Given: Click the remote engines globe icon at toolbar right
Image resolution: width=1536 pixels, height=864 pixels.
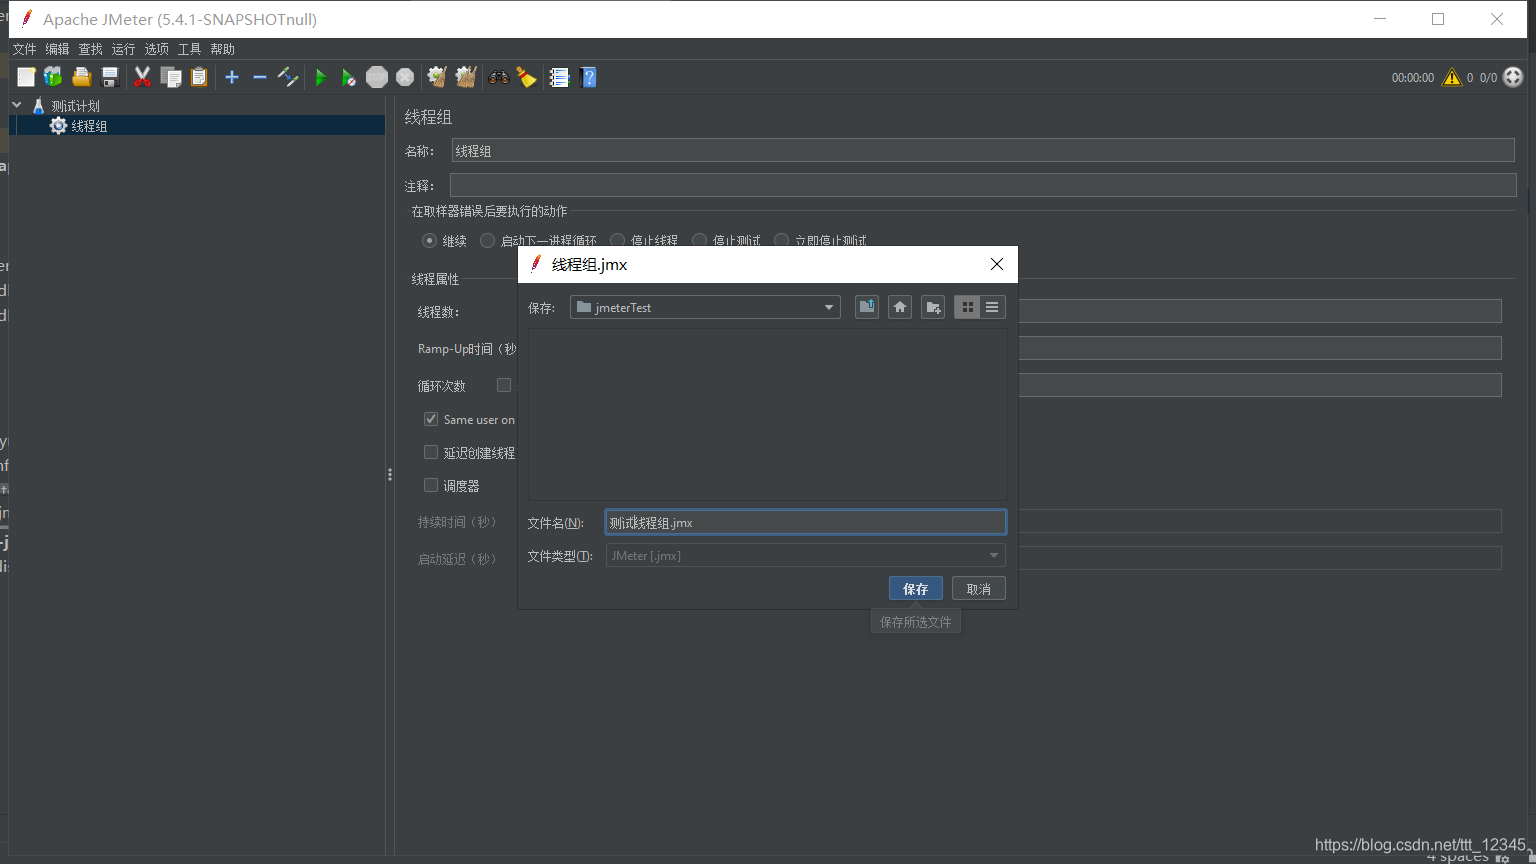Looking at the screenshot, I should pyautogui.click(x=1514, y=77).
